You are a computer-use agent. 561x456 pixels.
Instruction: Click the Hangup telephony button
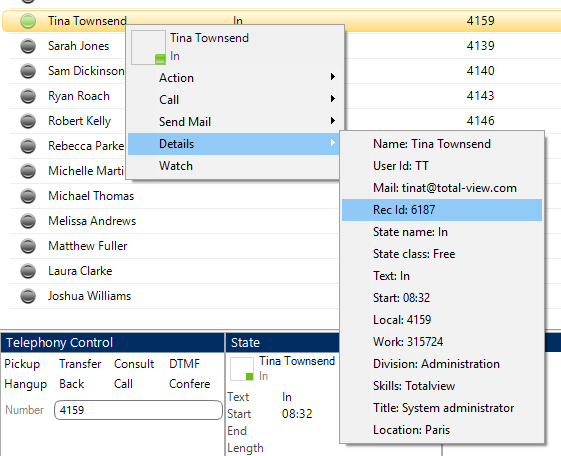(x=25, y=384)
